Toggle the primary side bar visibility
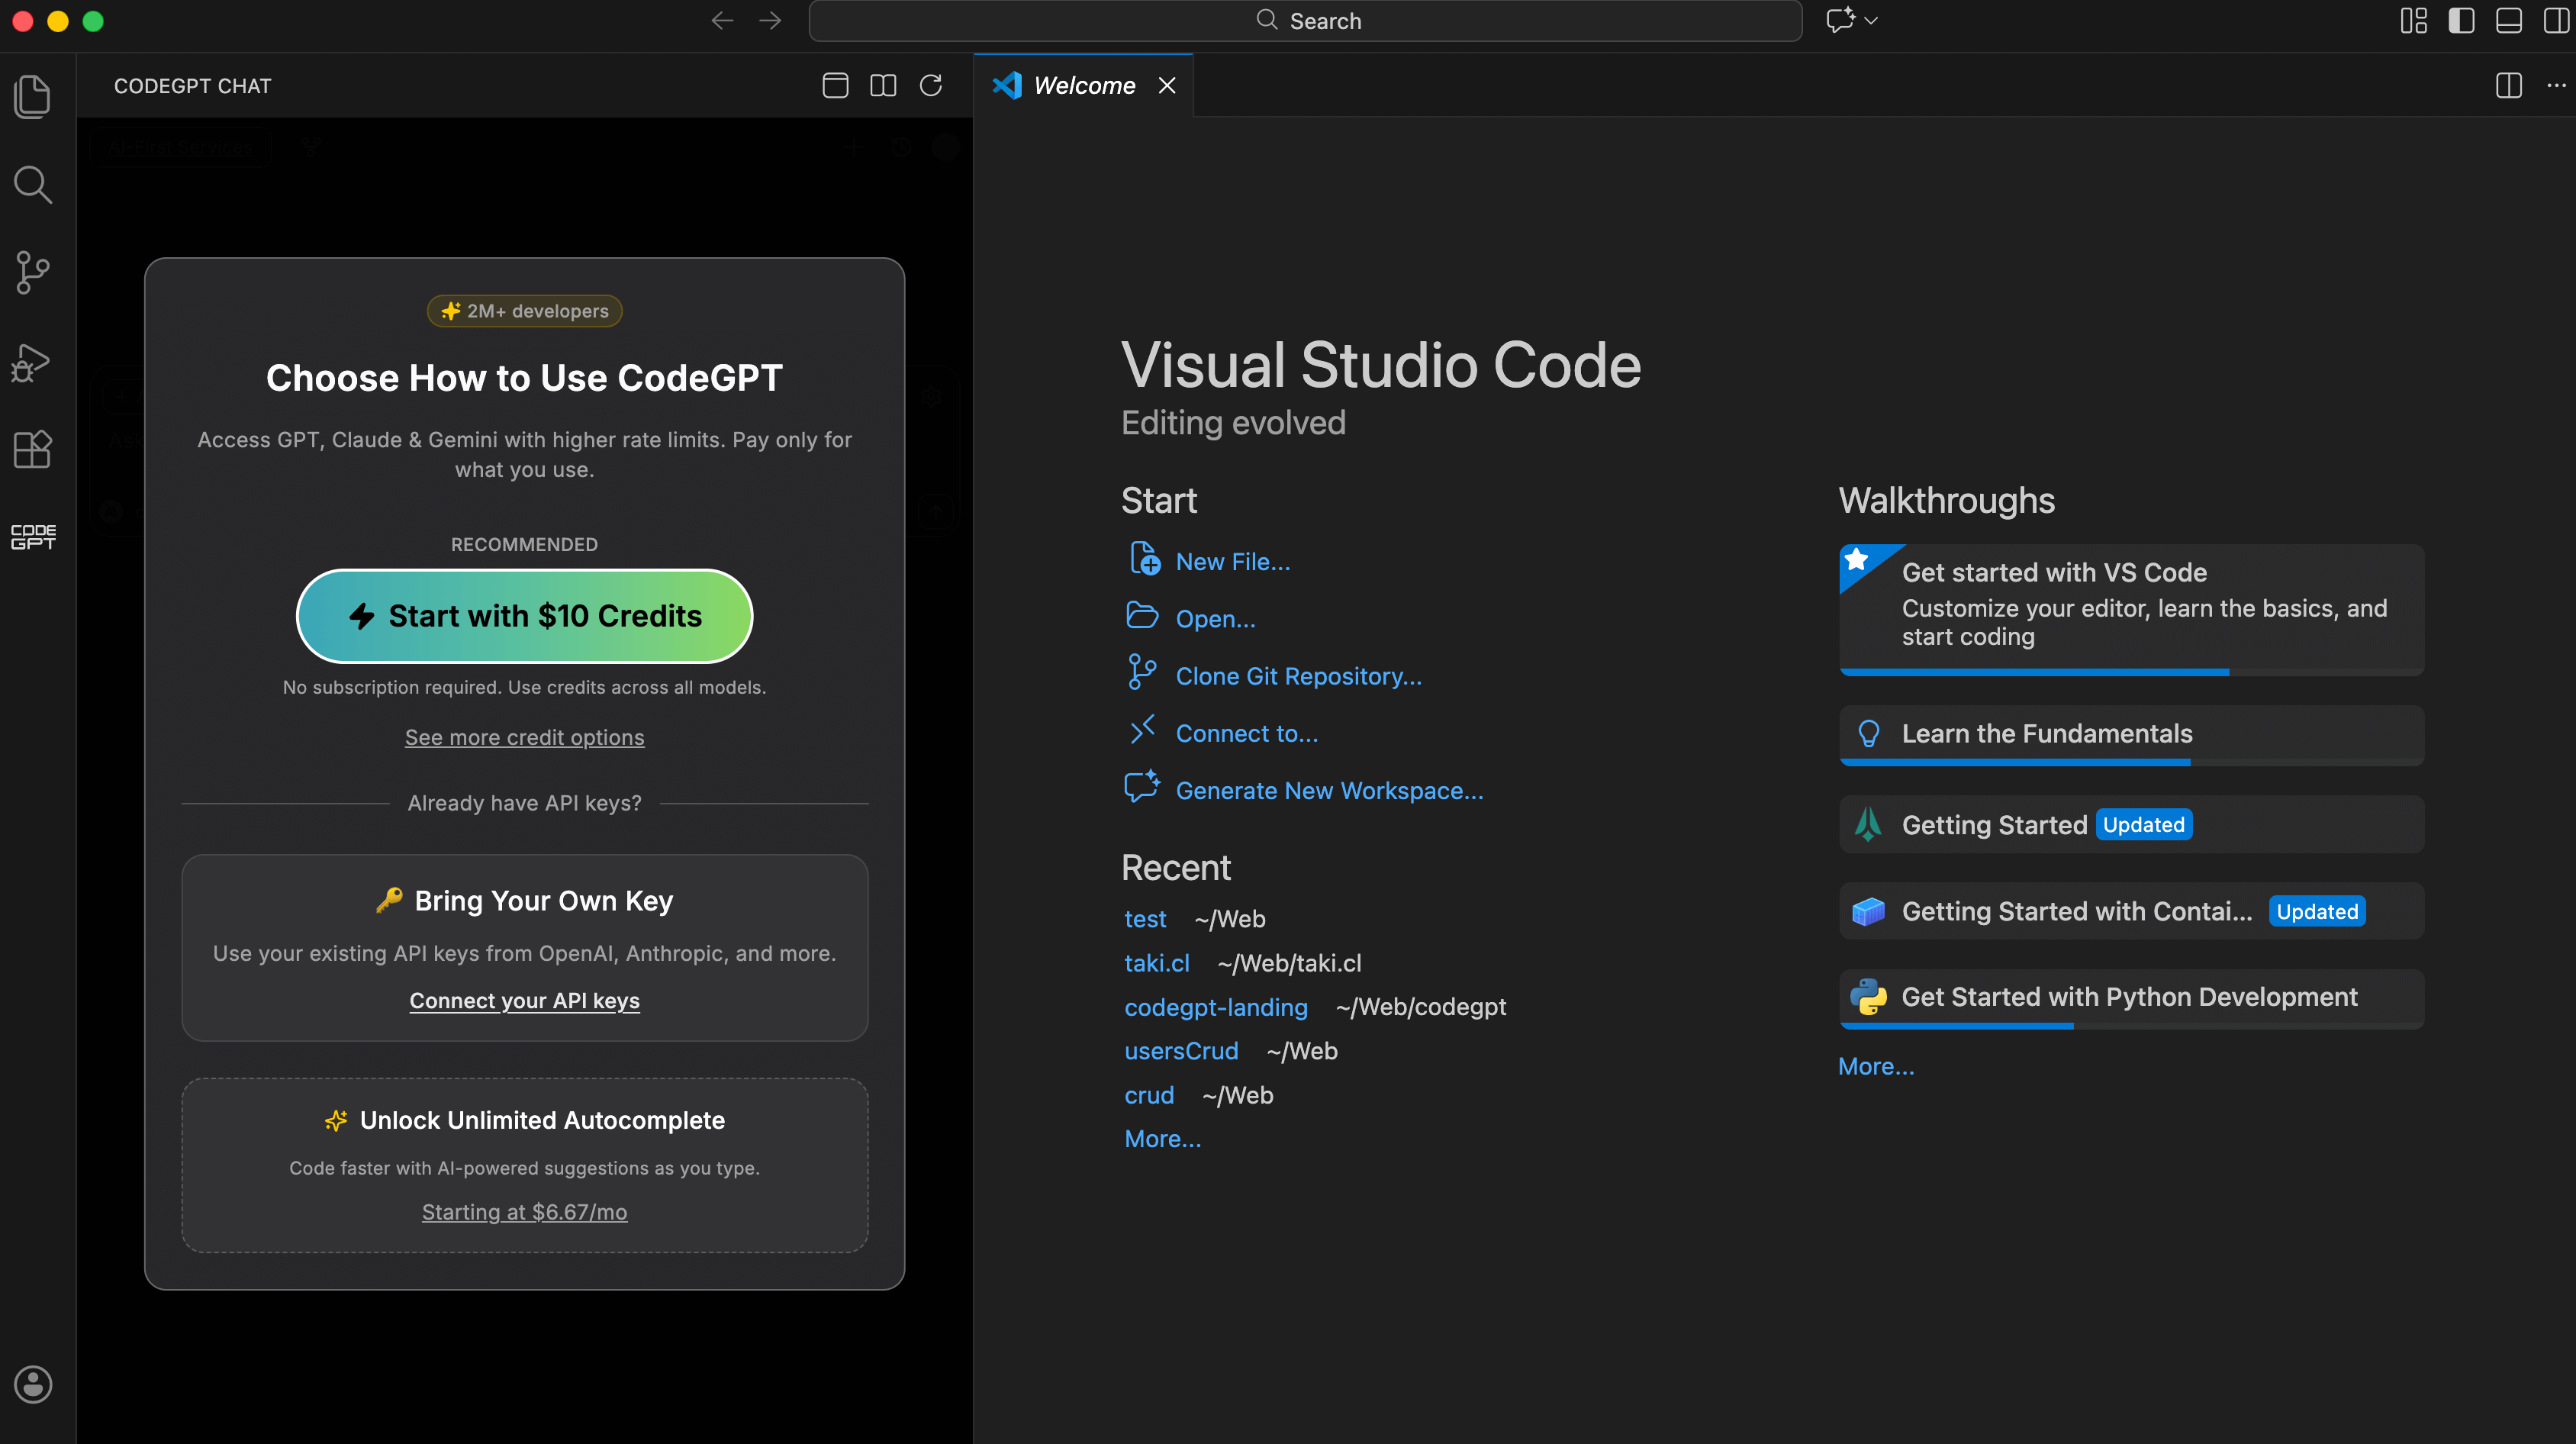 click(x=2460, y=20)
